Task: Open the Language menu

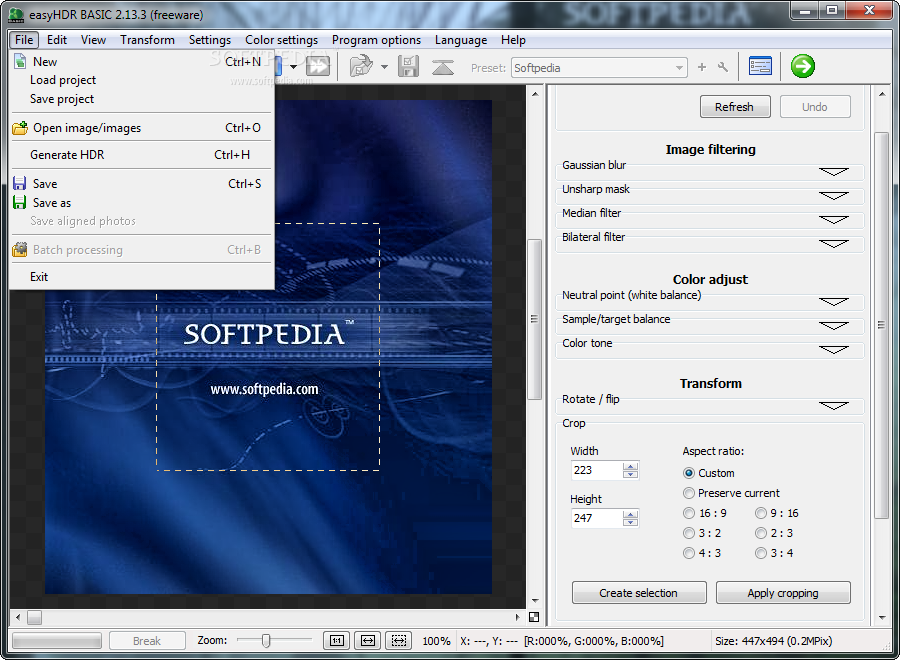Action: [x=461, y=40]
